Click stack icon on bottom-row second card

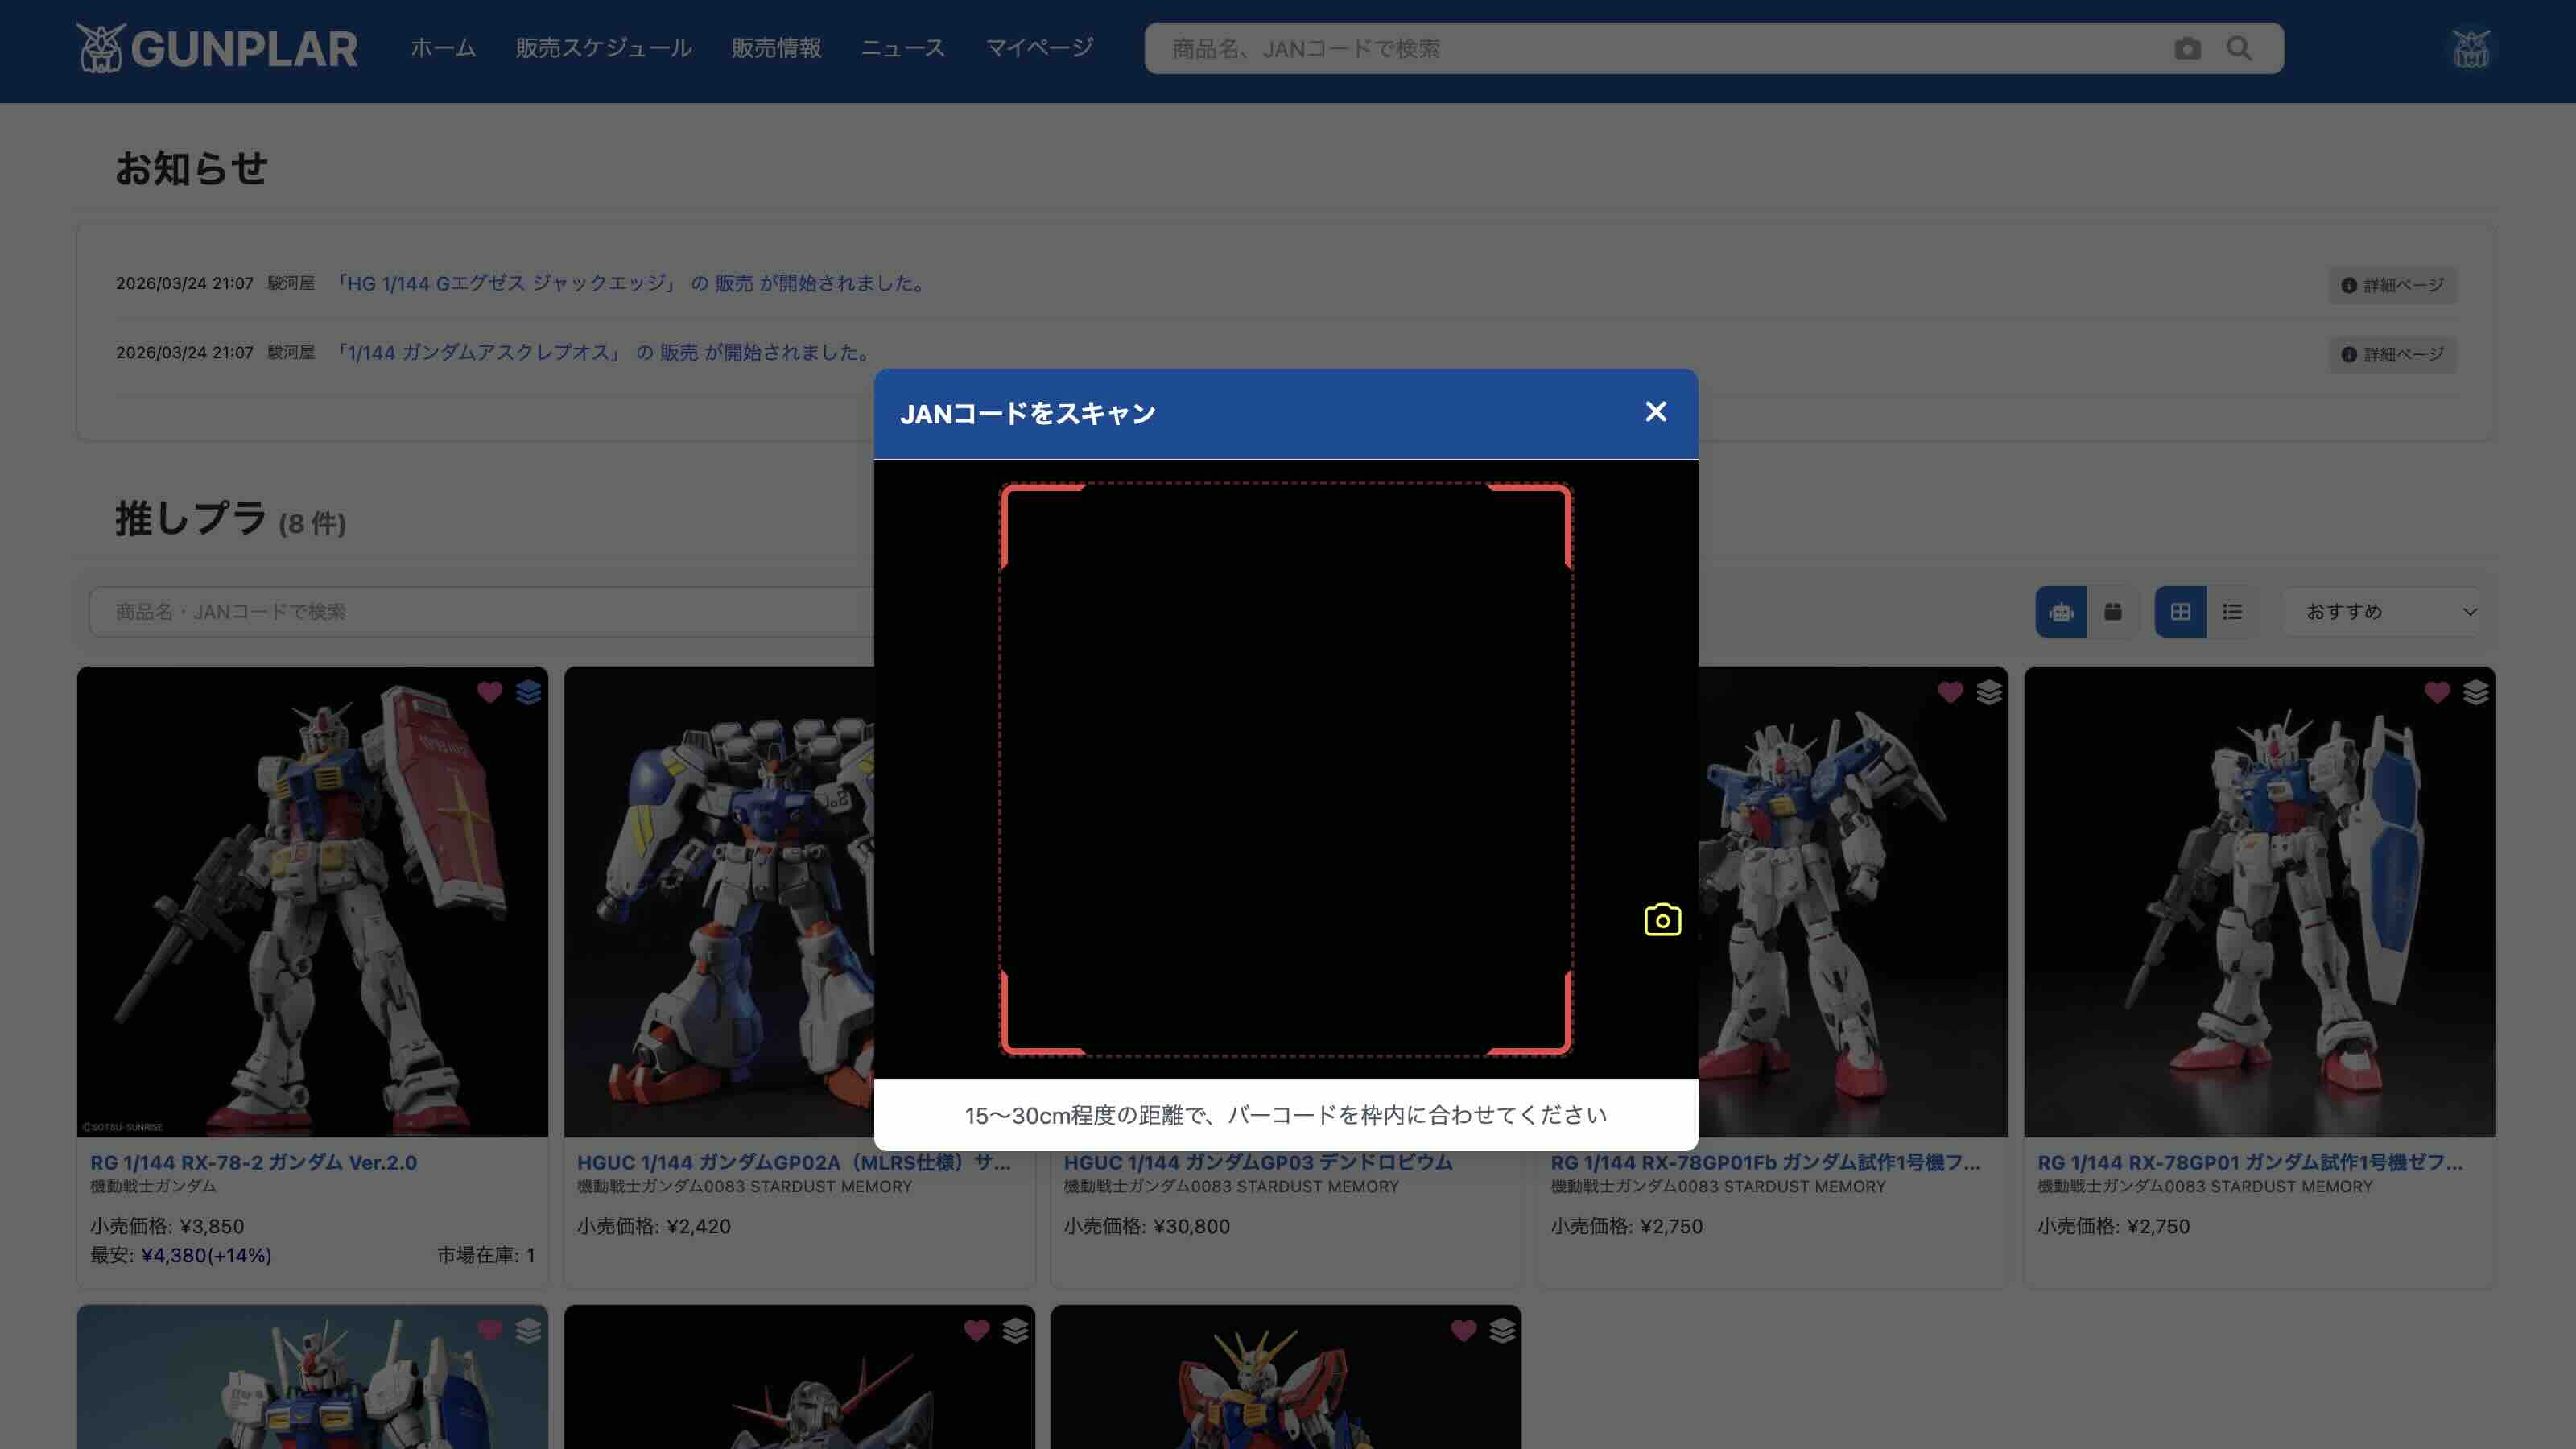click(x=1015, y=1330)
